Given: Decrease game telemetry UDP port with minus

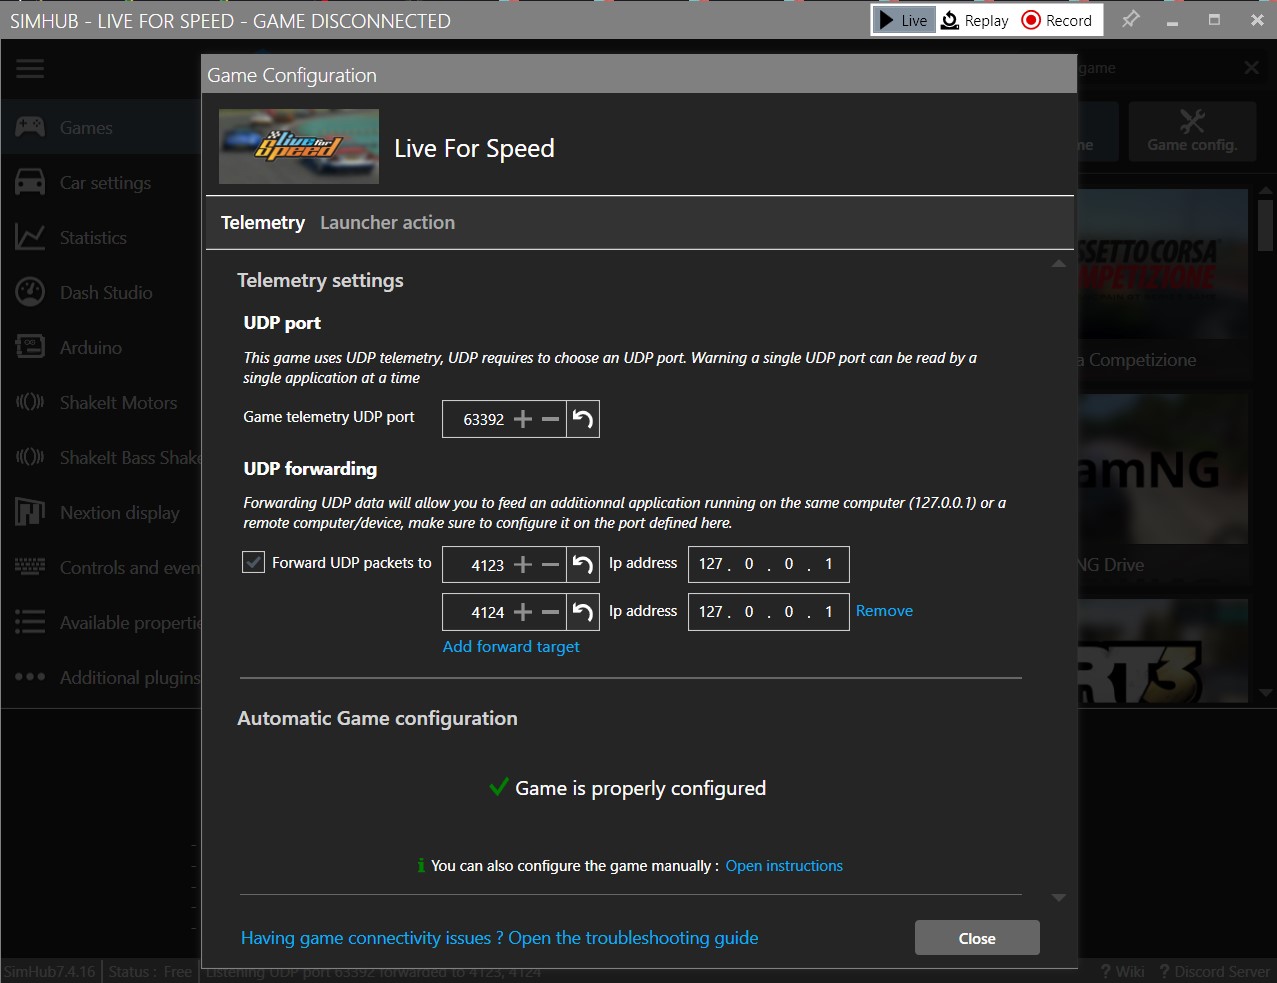Looking at the screenshot, I should click(550, 419).
